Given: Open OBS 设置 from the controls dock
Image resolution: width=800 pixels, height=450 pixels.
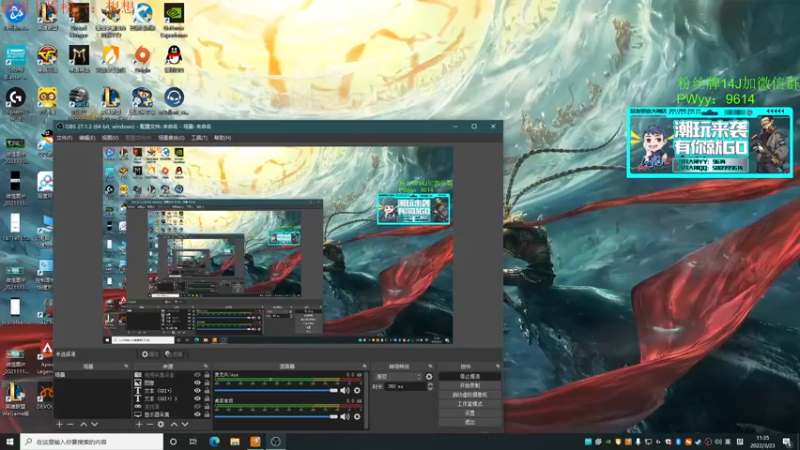Looking at the screenshot, I should [469, 413].
